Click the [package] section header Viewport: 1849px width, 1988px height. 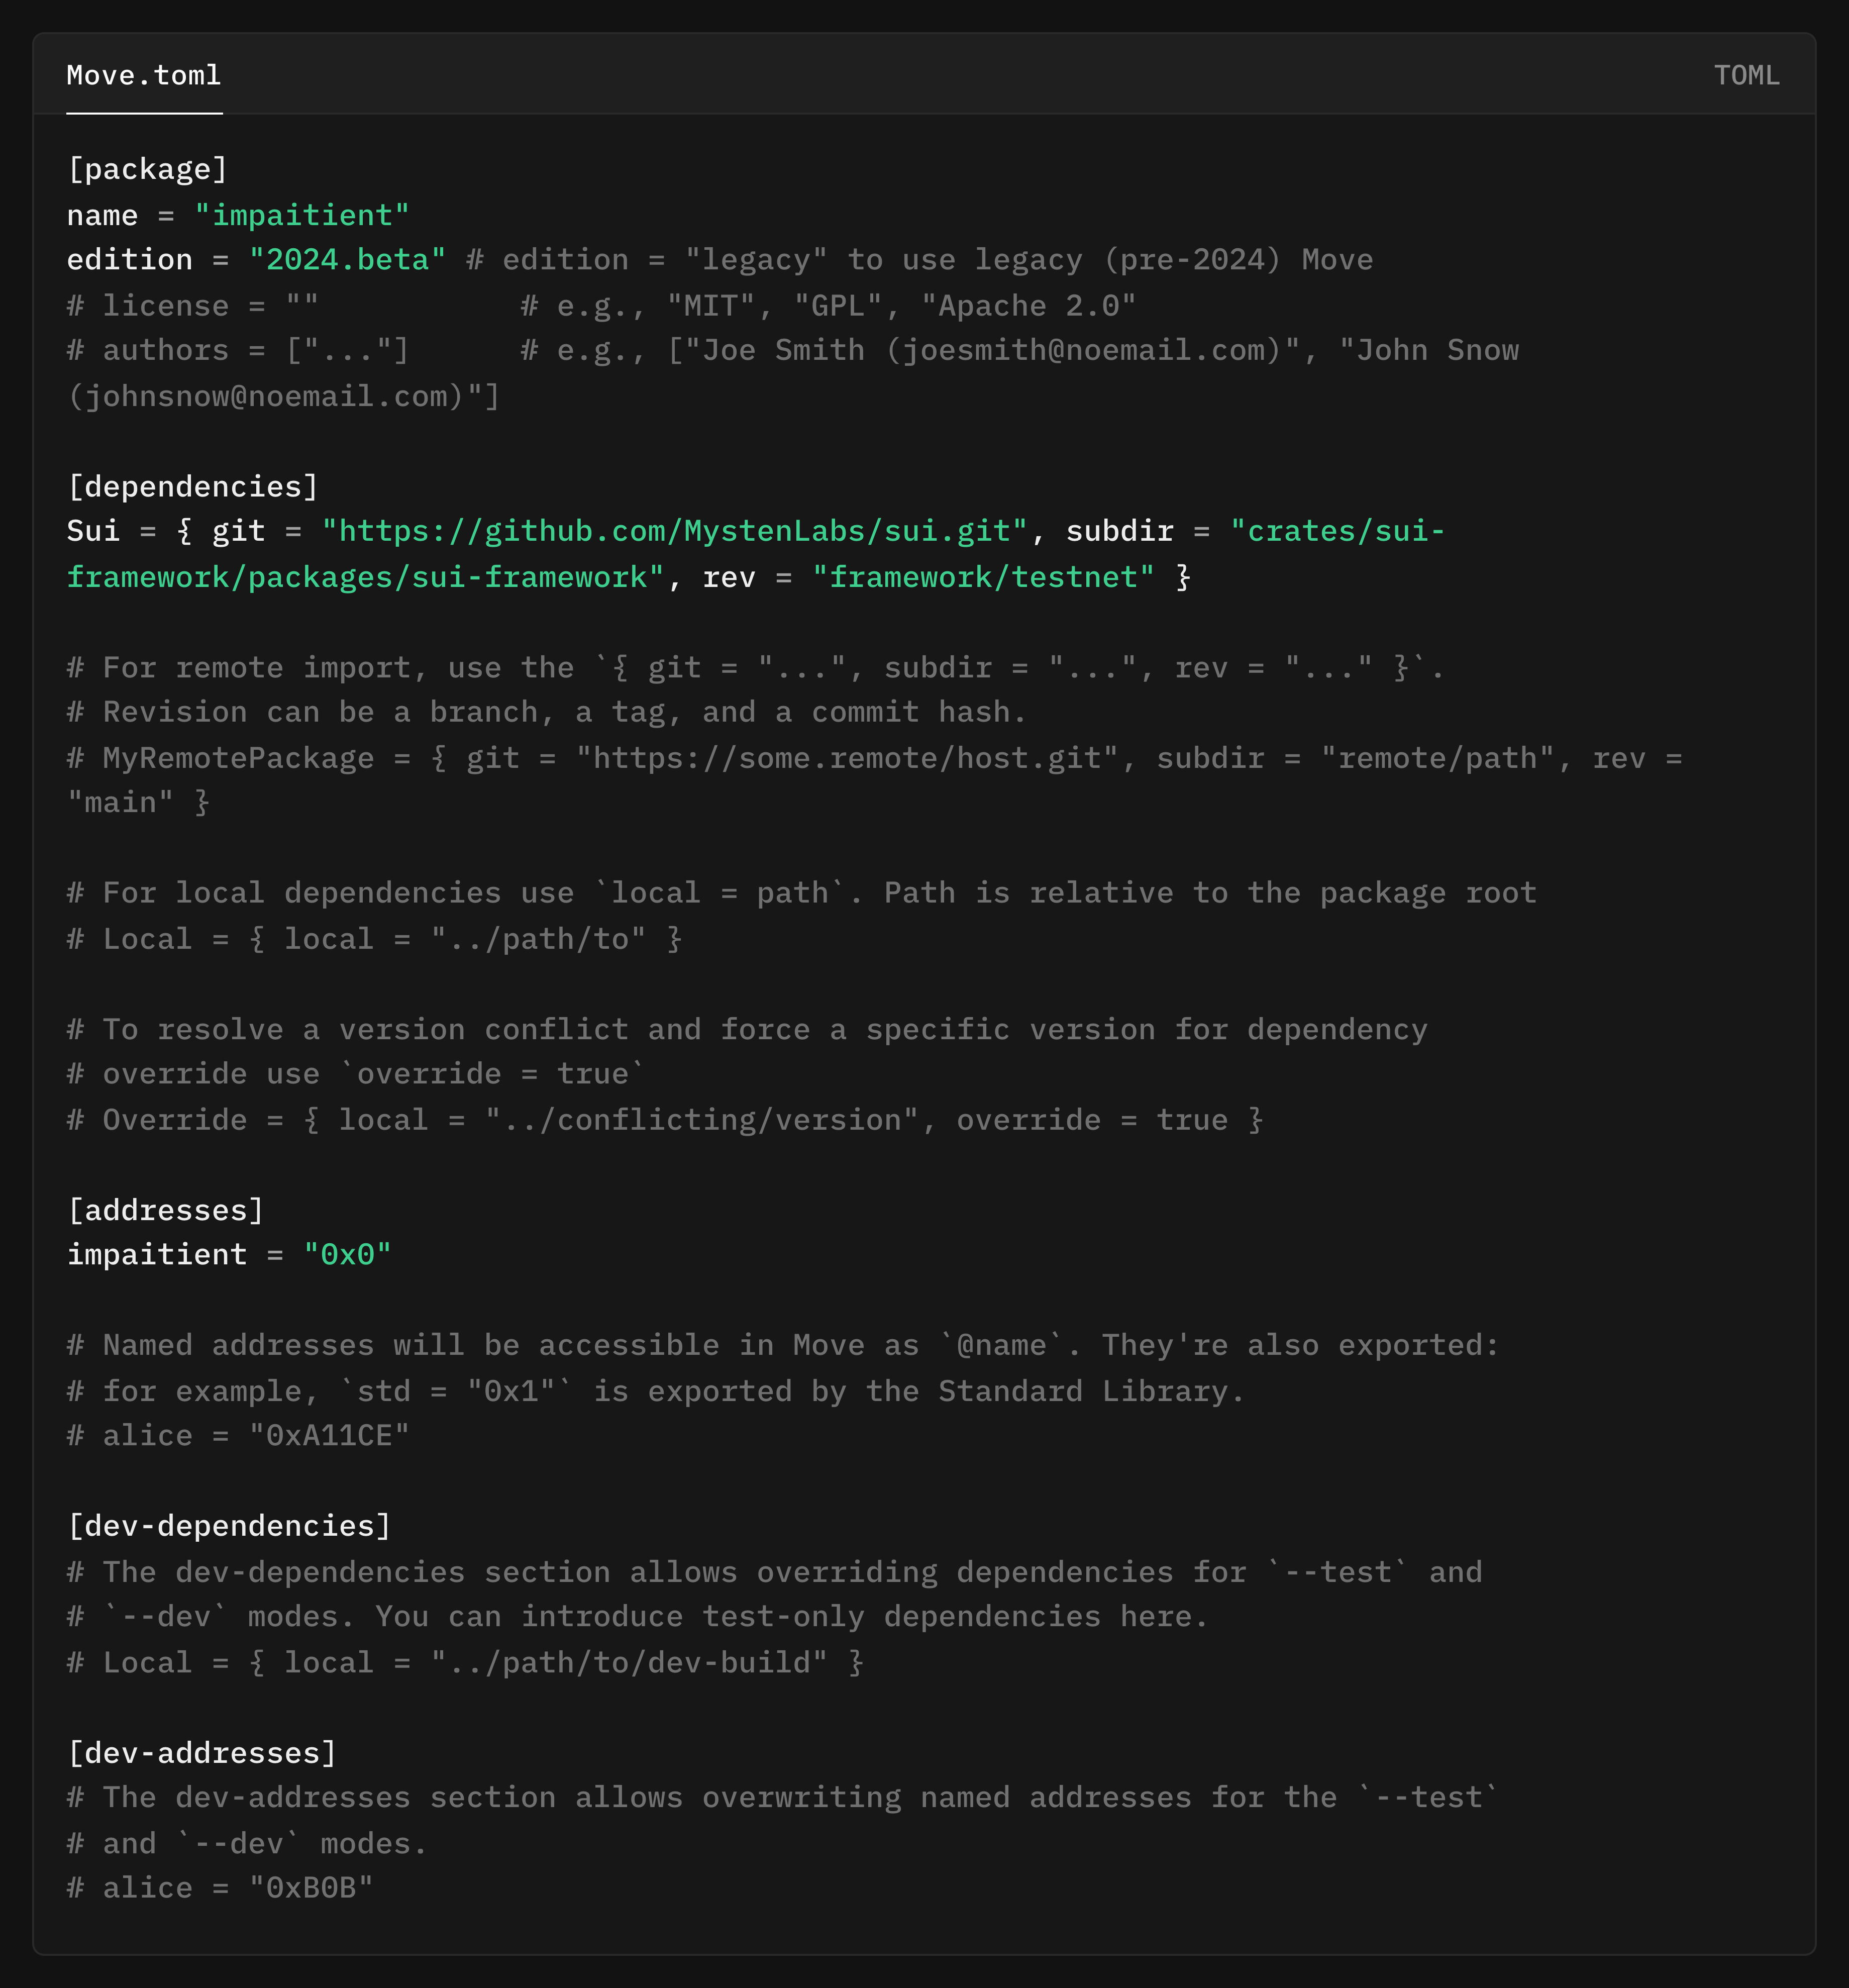point(147,169)
